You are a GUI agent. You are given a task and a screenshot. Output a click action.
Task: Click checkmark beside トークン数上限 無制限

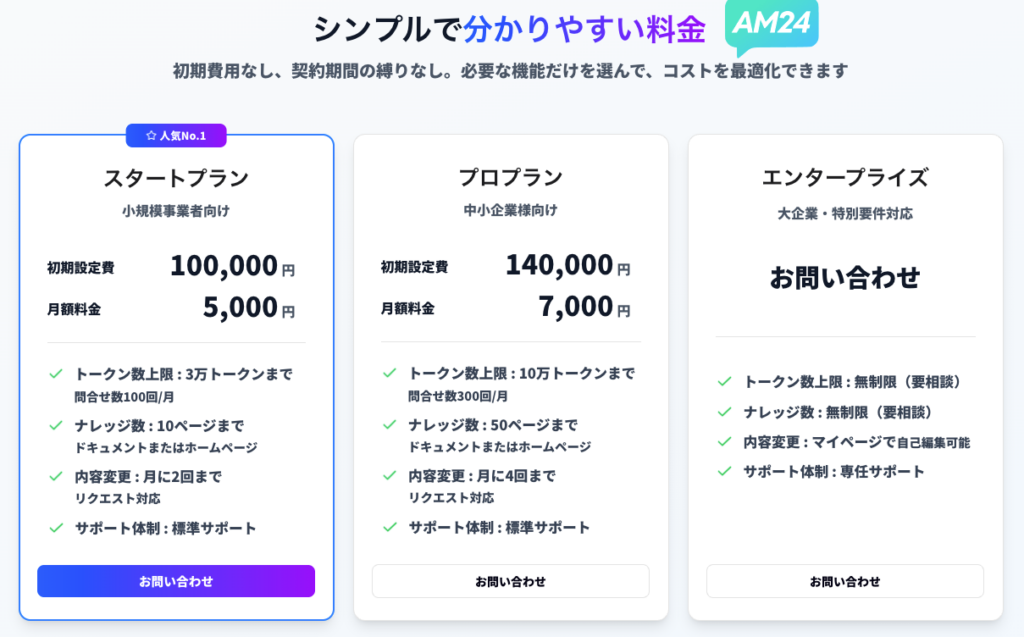point(724,382)
